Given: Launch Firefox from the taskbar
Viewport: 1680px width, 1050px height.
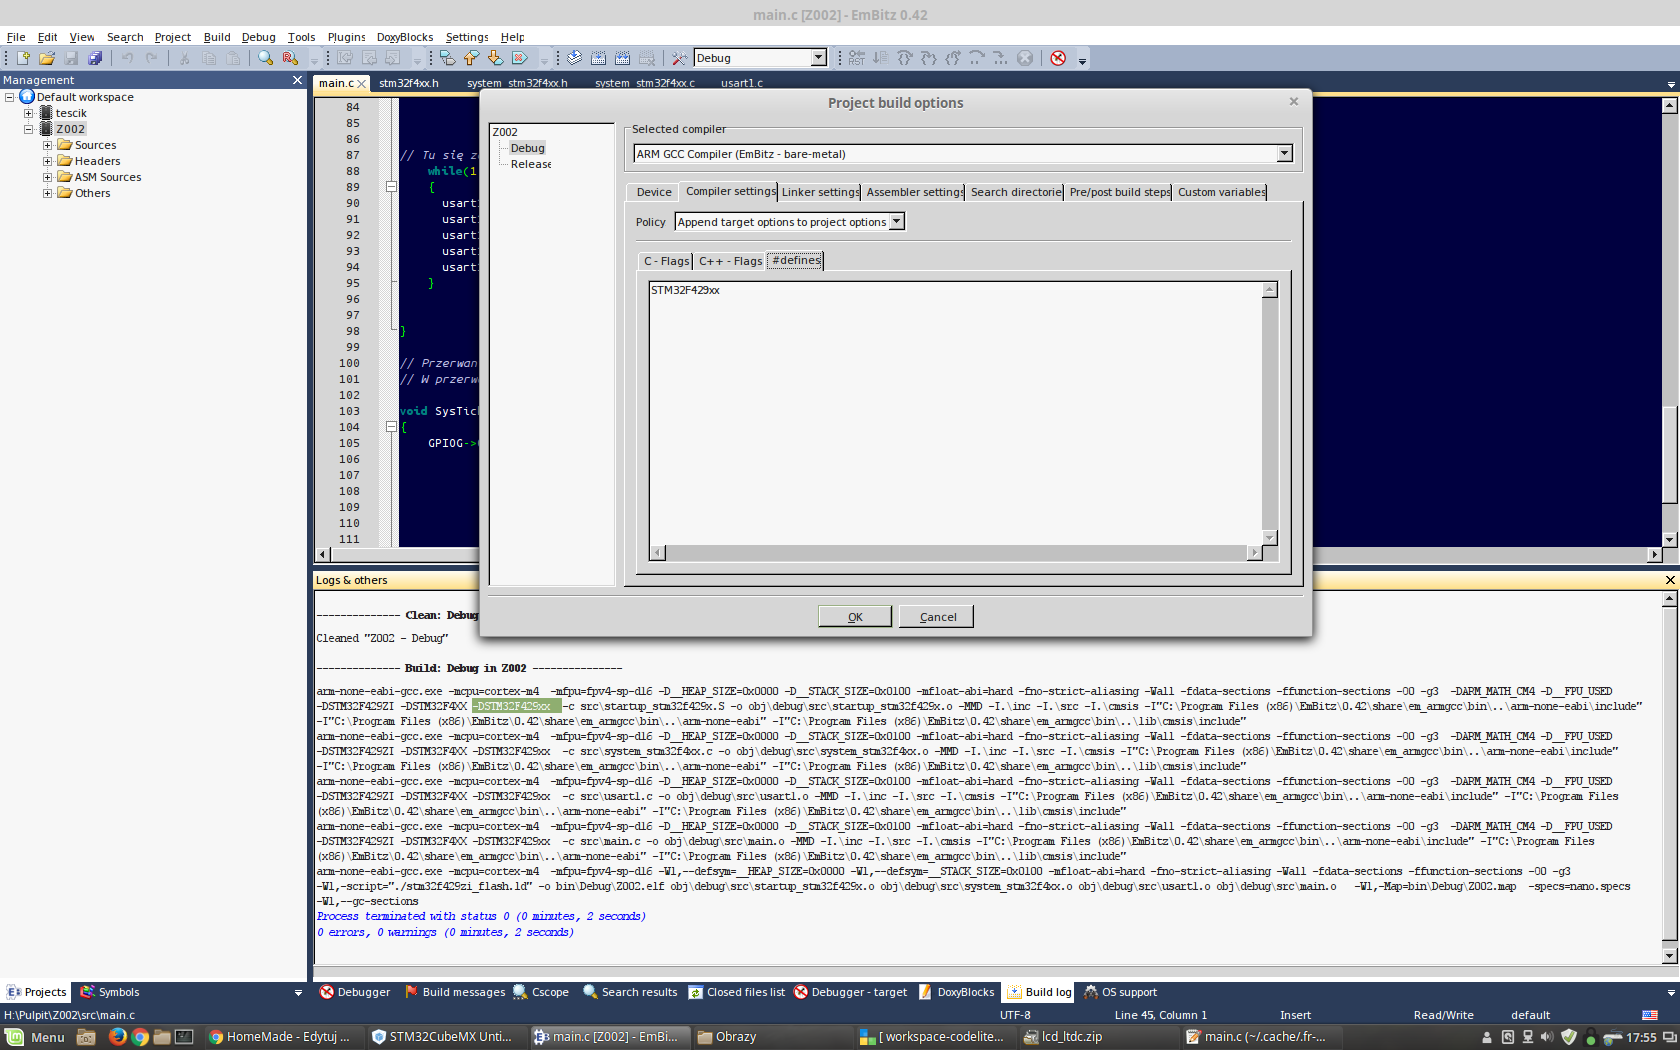Looking at the screenshot, I should tap(117, 1037).
